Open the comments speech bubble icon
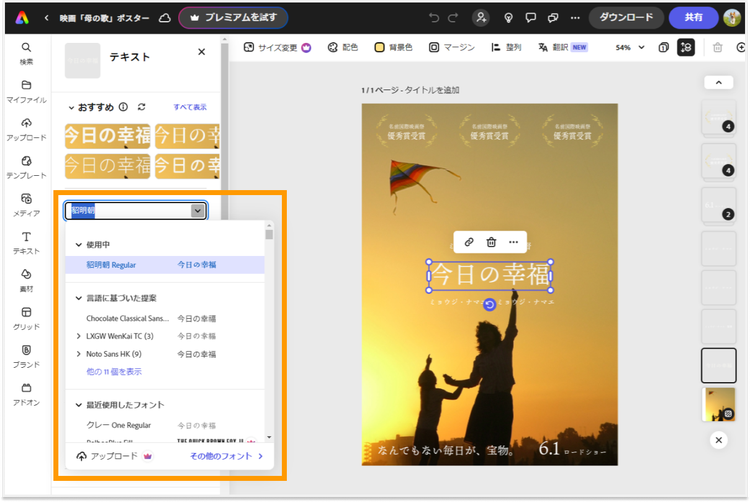 (530, 18)
